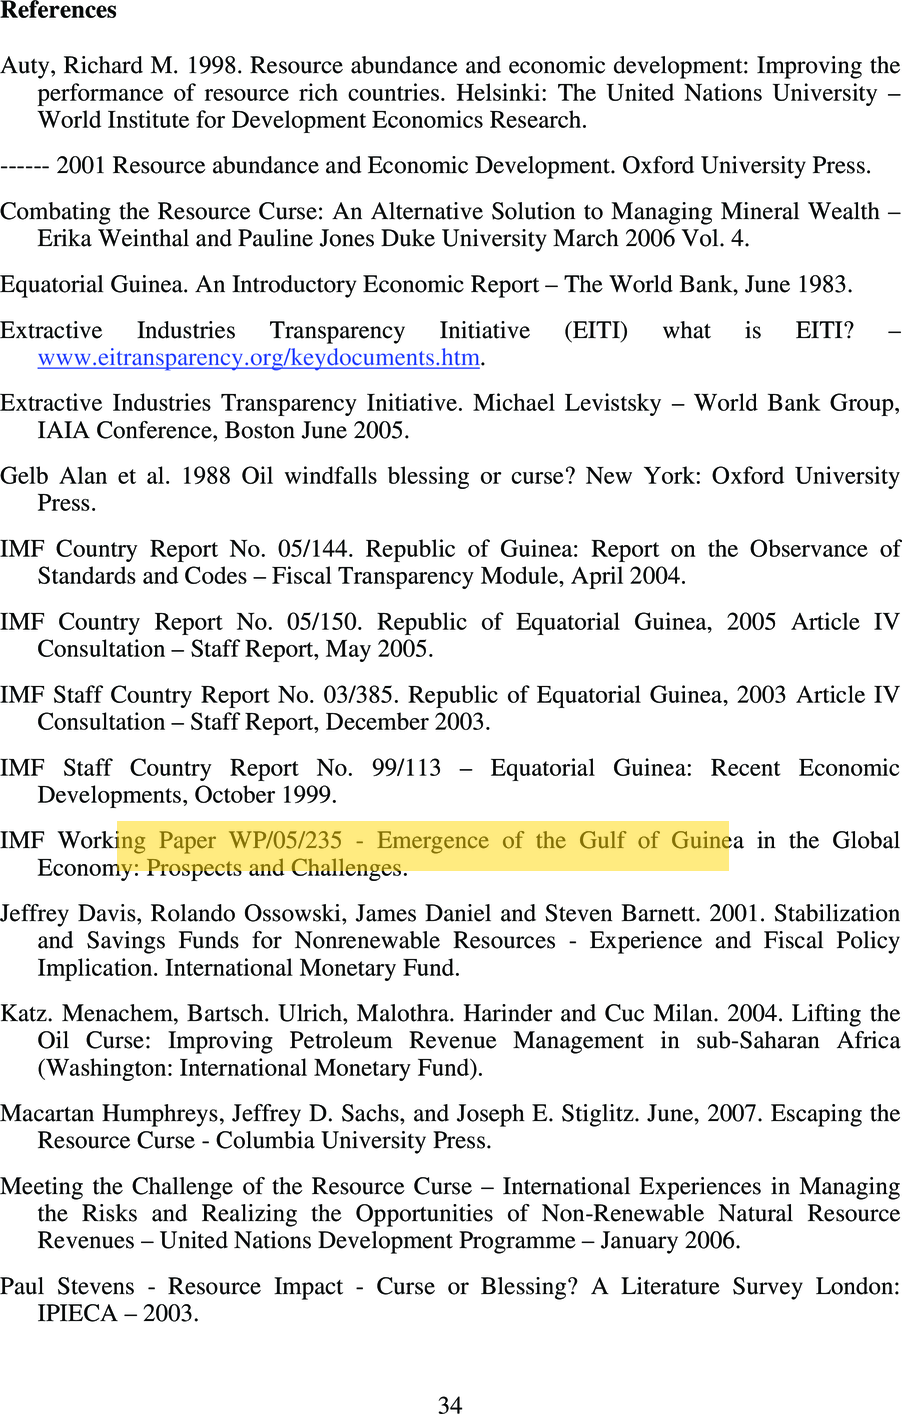Click the IMF Staff Country Report No. 99/113 entry
Viewport: 902px width, 1414px height.
[450, 781]
